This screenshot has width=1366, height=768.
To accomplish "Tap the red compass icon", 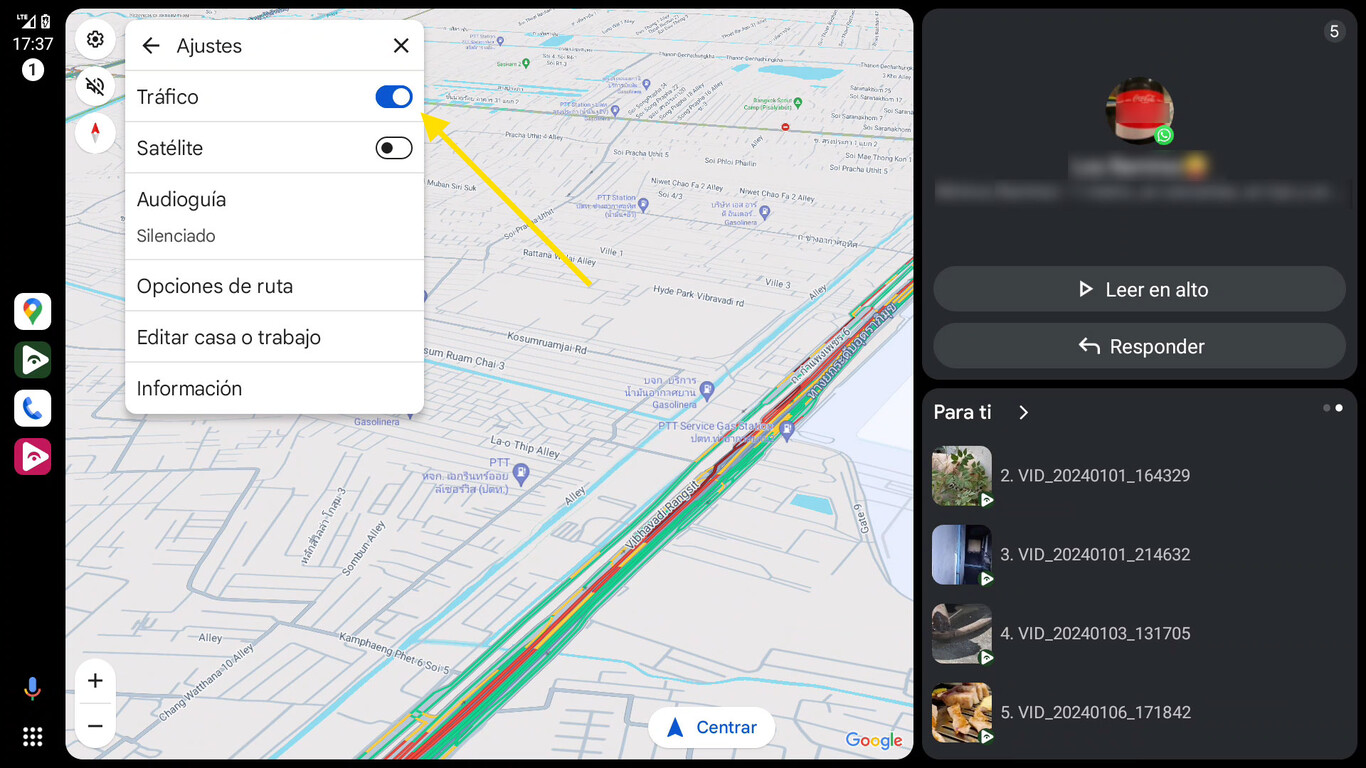I will [x=95, y=132].
